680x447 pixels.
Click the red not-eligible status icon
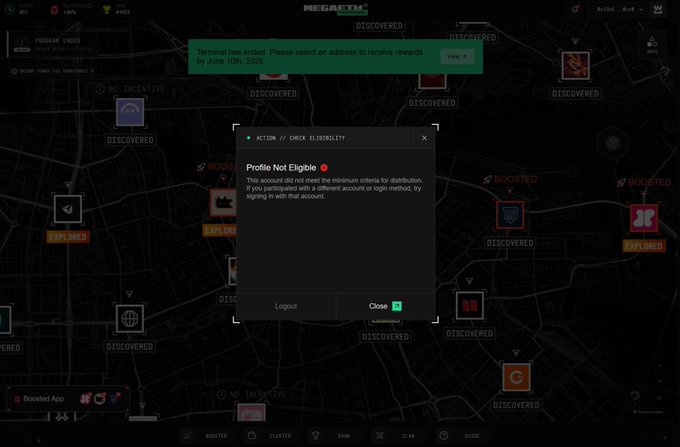pos(324,167)
